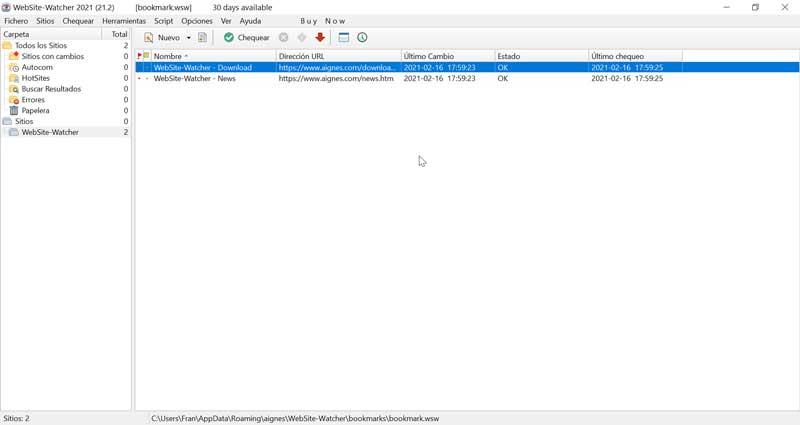The width and height of the screenshot is (800, 425).
Task: Select Sitios con cambios folder
Action: pos(53,56)
